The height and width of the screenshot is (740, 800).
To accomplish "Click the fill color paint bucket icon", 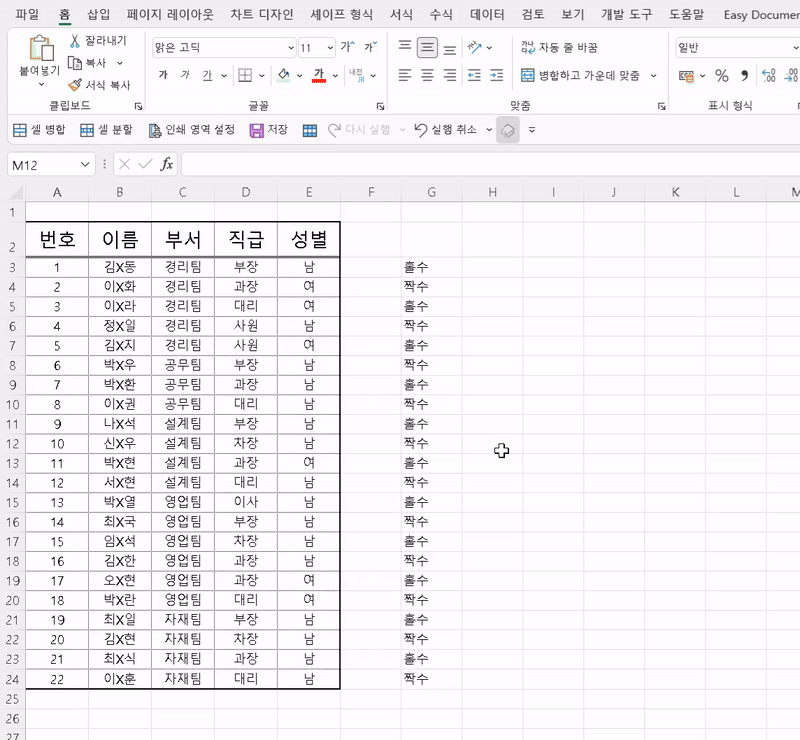I will (284, 76).
